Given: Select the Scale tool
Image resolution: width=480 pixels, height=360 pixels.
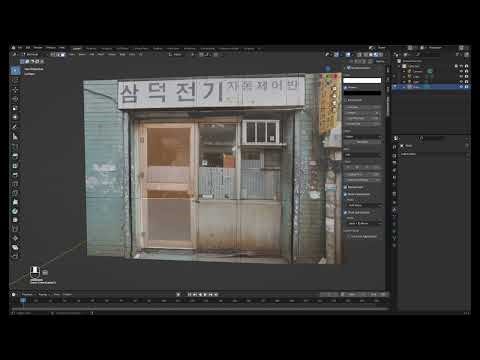Looking at the screenshot, I should 15,108.
